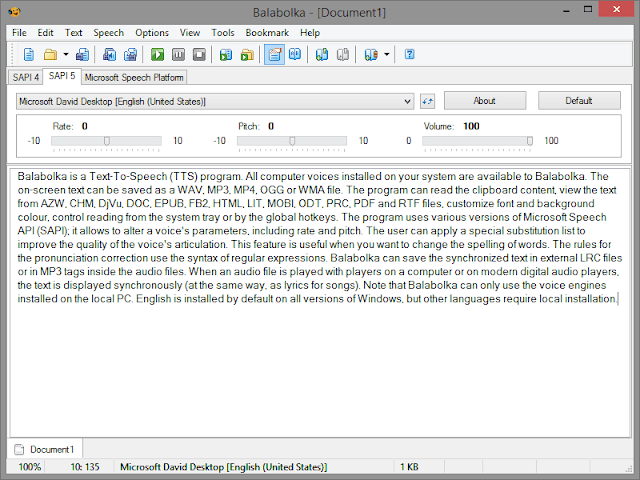Click the Save Audio File toolbar icon

[109, 54]
